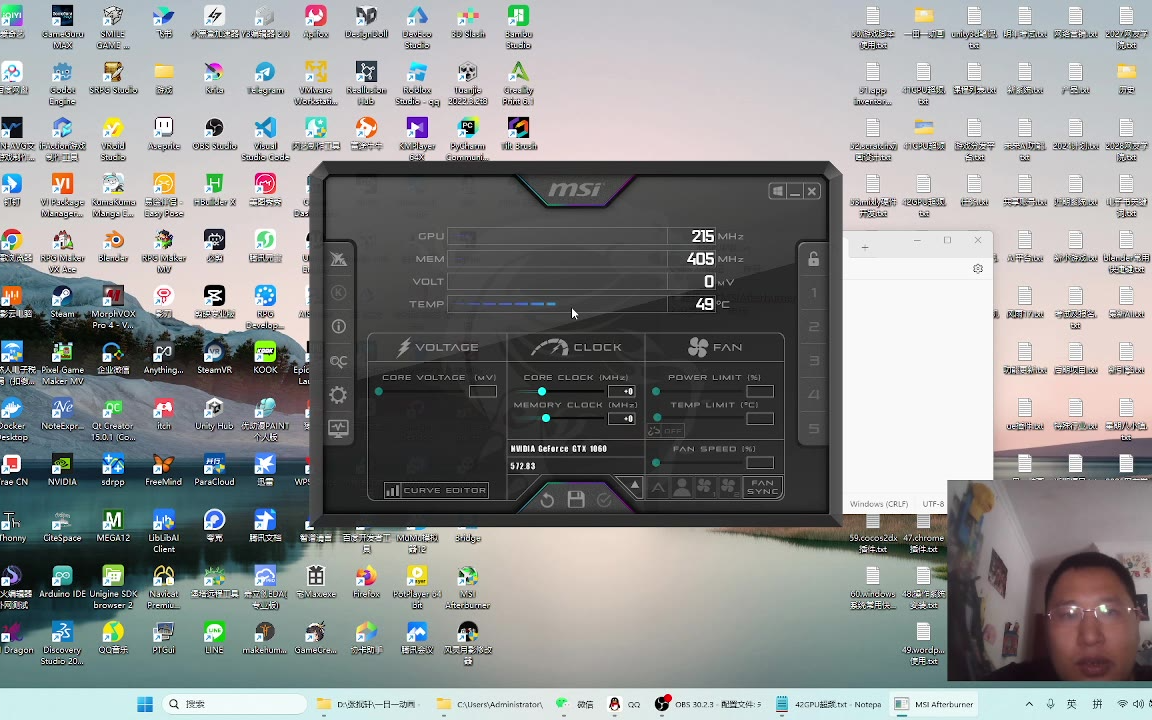
Task: Open the Windows Start menu
Action: tap(145, 704)
